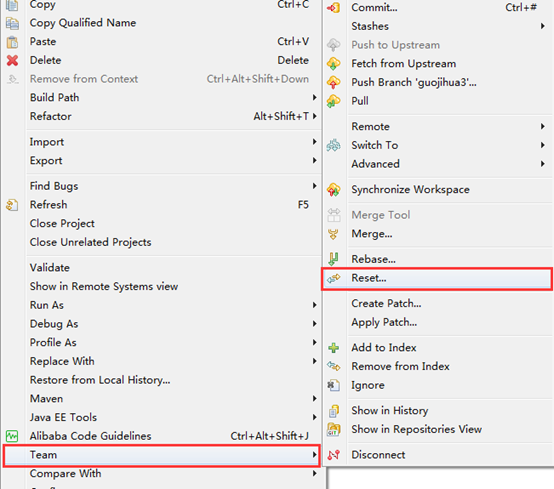
Task: Open Java EE Tools menu entry
Action: [x=63, y=418]
